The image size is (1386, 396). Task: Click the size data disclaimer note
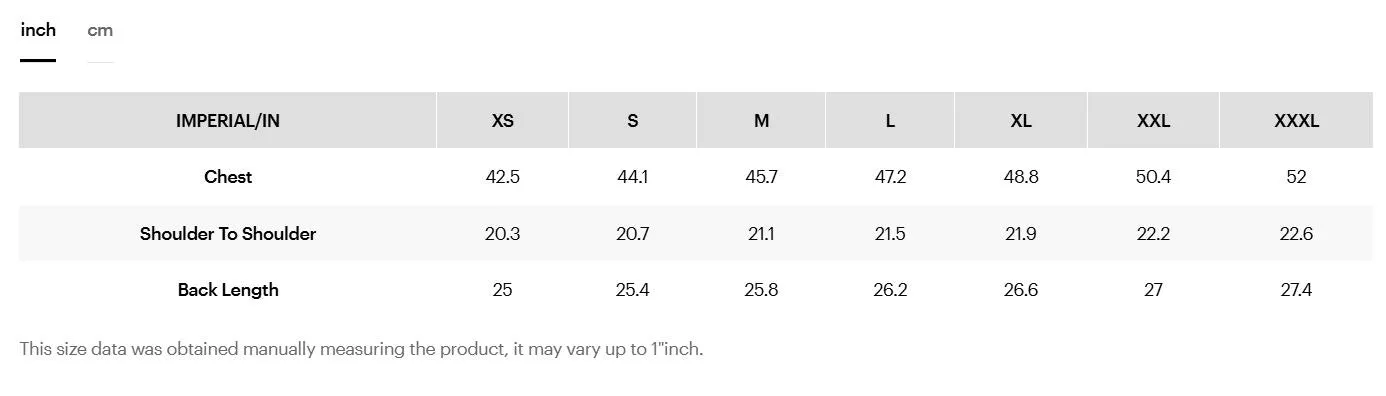[361, 350]
